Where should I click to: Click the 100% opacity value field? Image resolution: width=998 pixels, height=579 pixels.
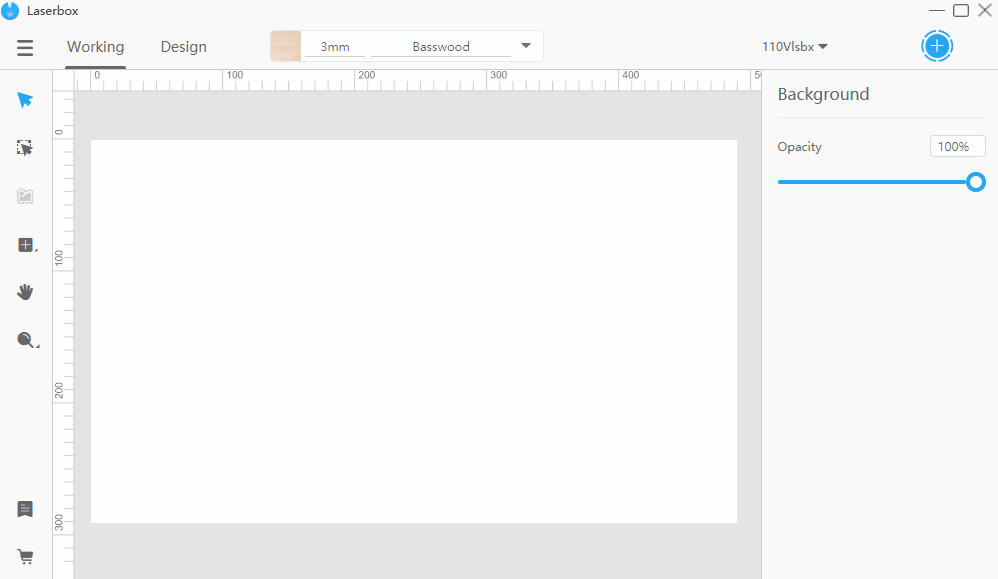pyautogui.click(x=957, y=146)
